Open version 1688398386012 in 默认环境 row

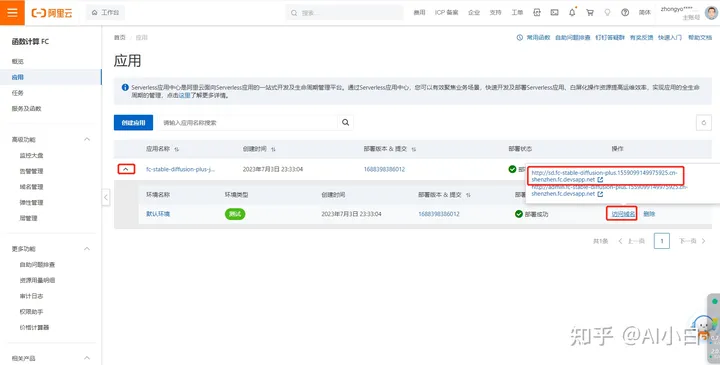tap(439, 214)
